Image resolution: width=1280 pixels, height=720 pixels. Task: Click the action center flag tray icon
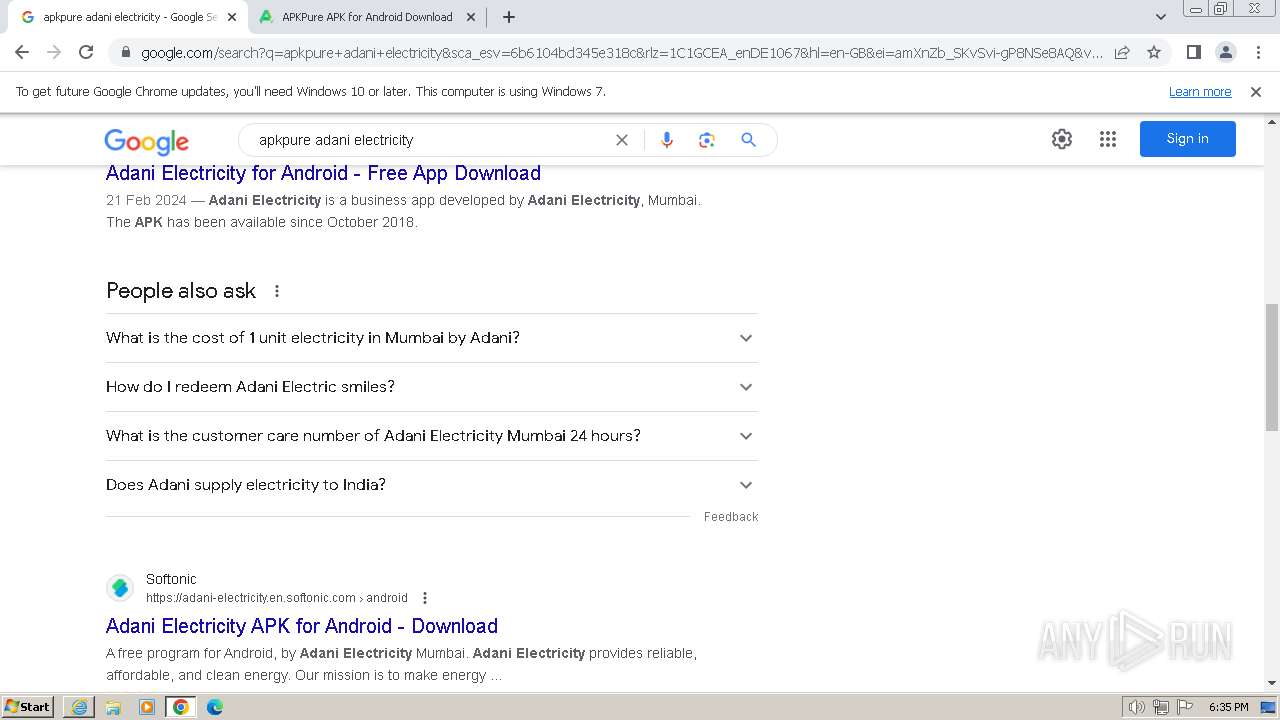(x=1186, y=707)
